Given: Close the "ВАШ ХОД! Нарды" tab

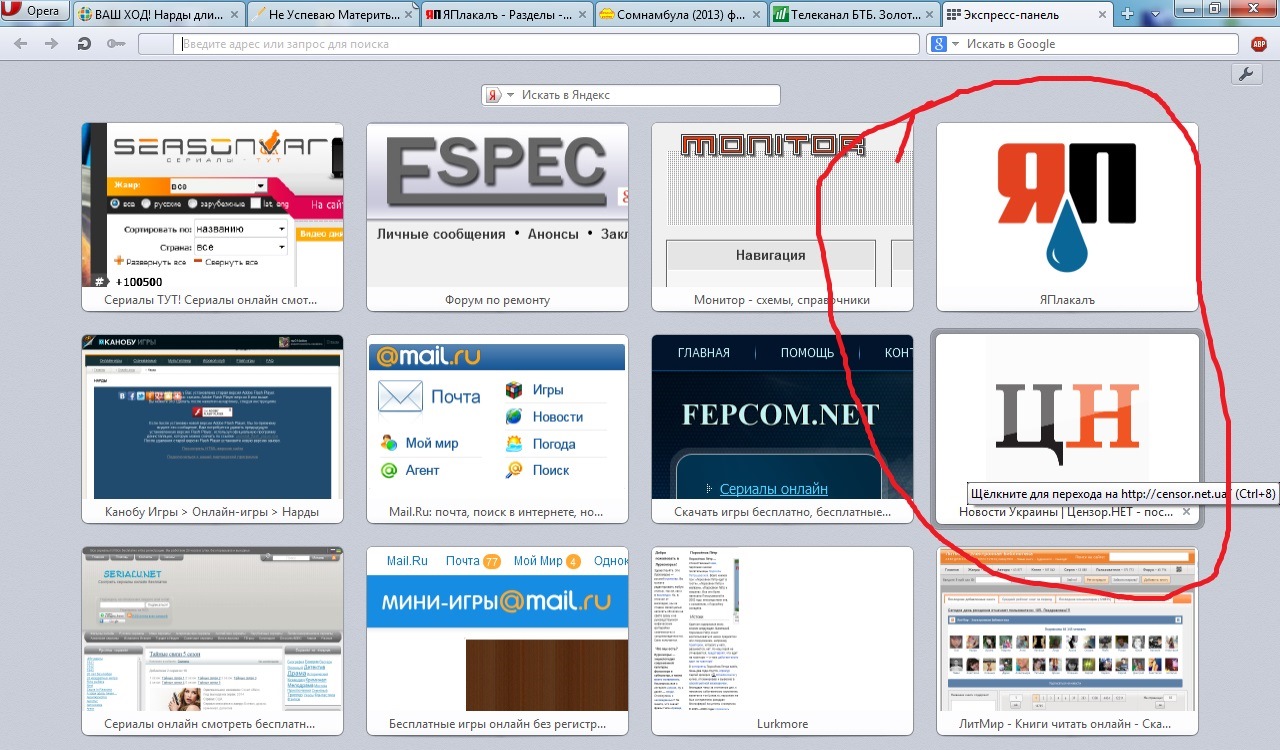Looking at the screenshot, I should point(233,15).
